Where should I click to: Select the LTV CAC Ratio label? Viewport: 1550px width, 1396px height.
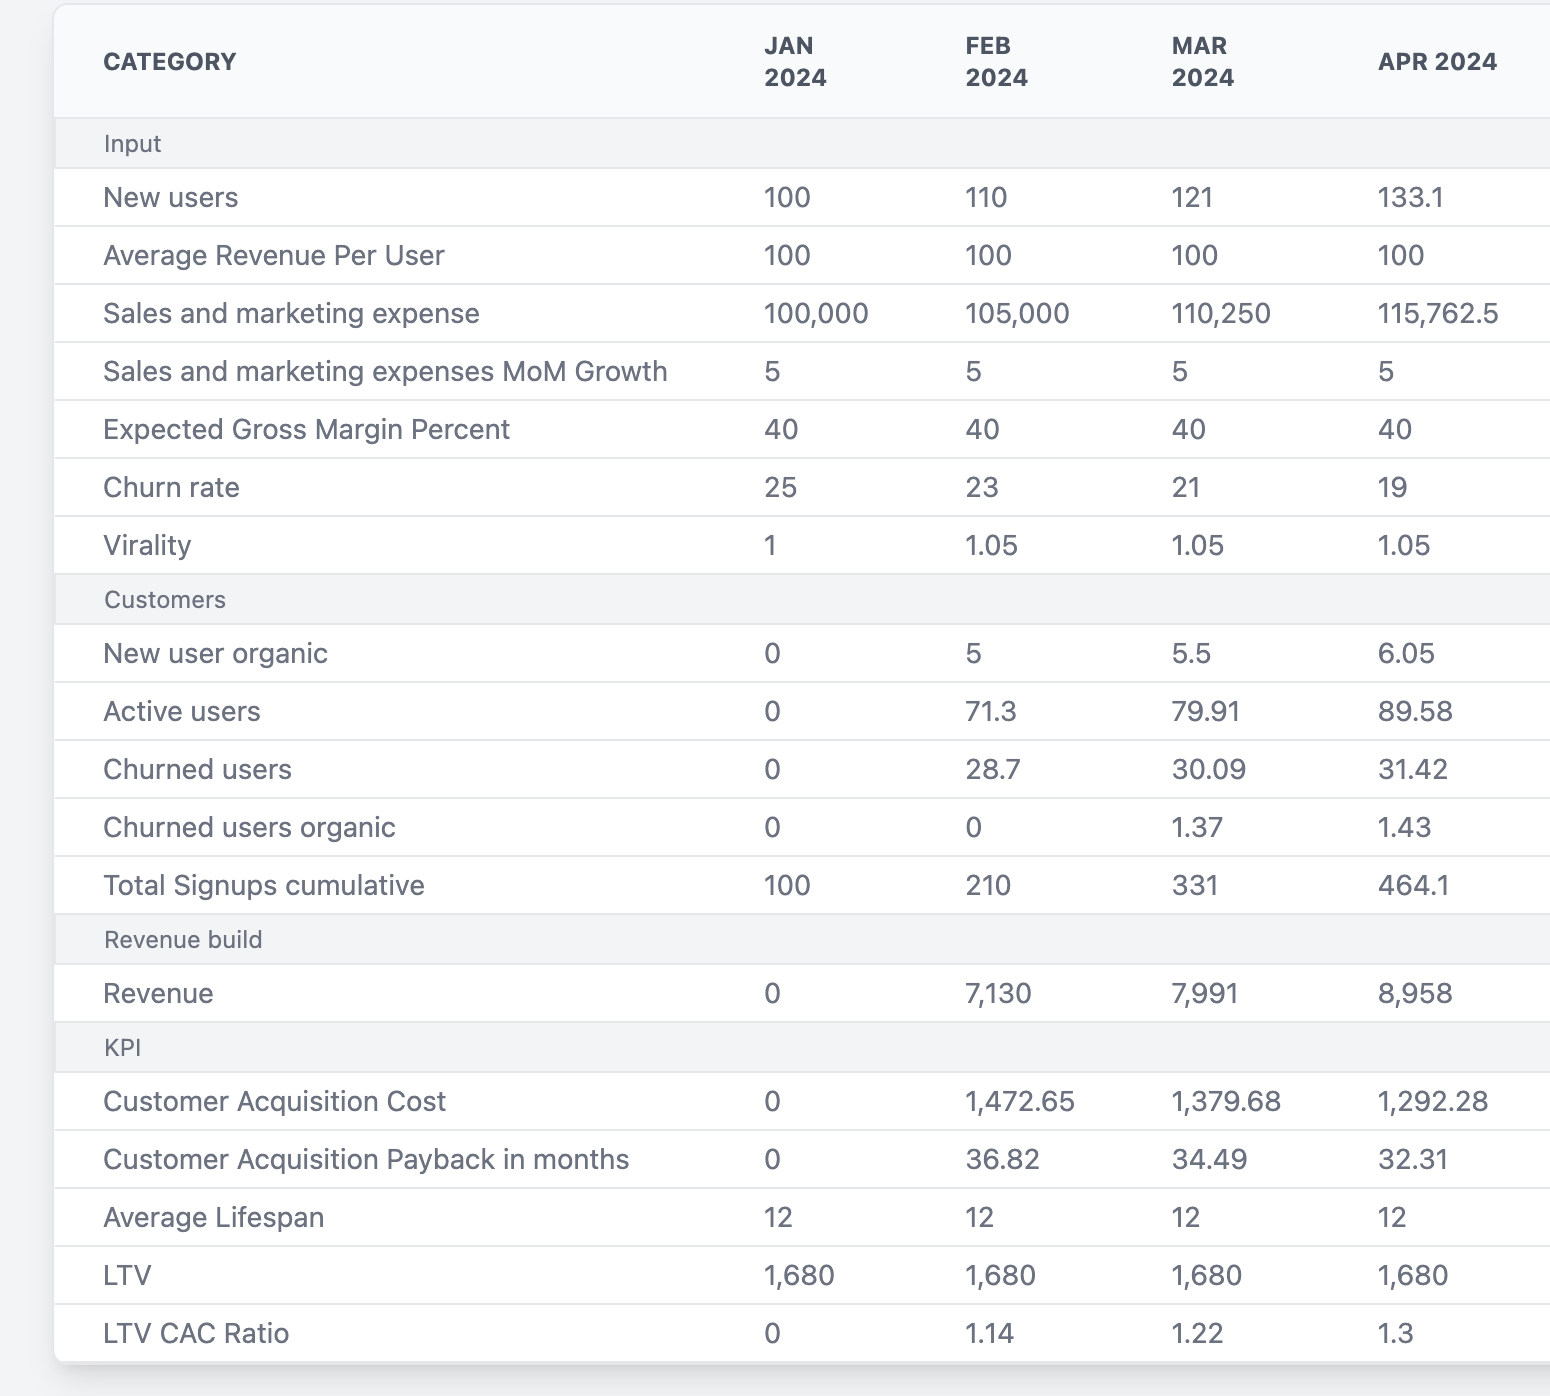coord(197,1333)
